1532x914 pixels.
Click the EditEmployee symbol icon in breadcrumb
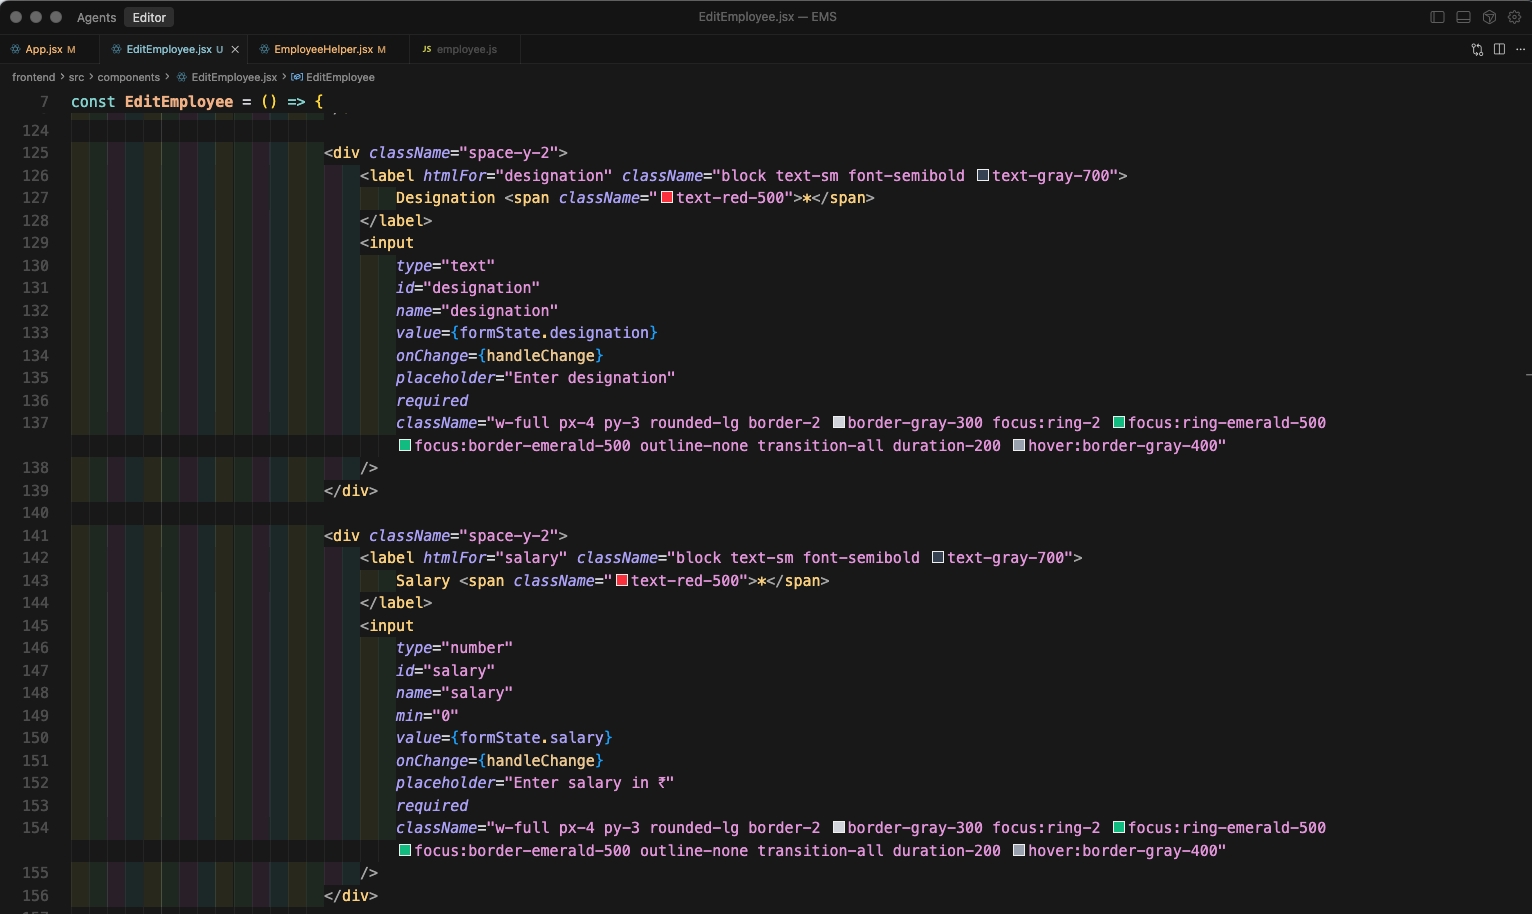coord(297,77)
